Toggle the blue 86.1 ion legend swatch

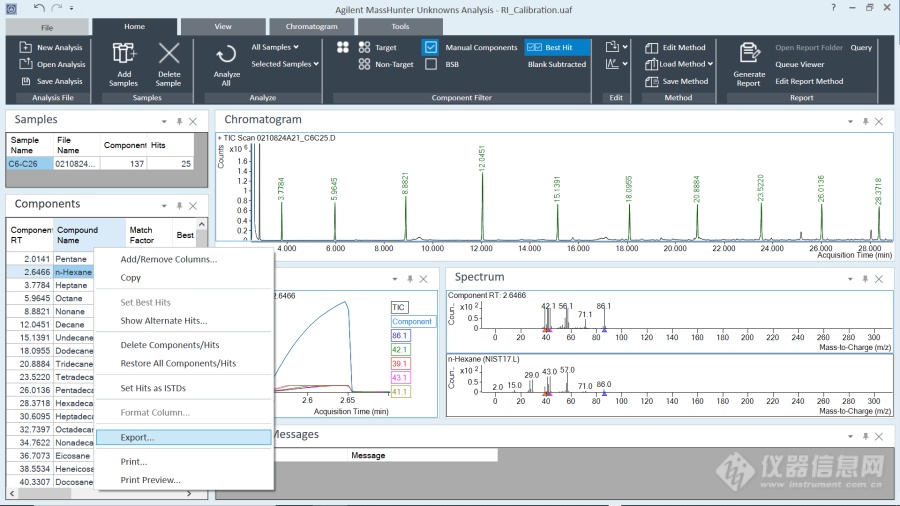[x=400, y=336]
